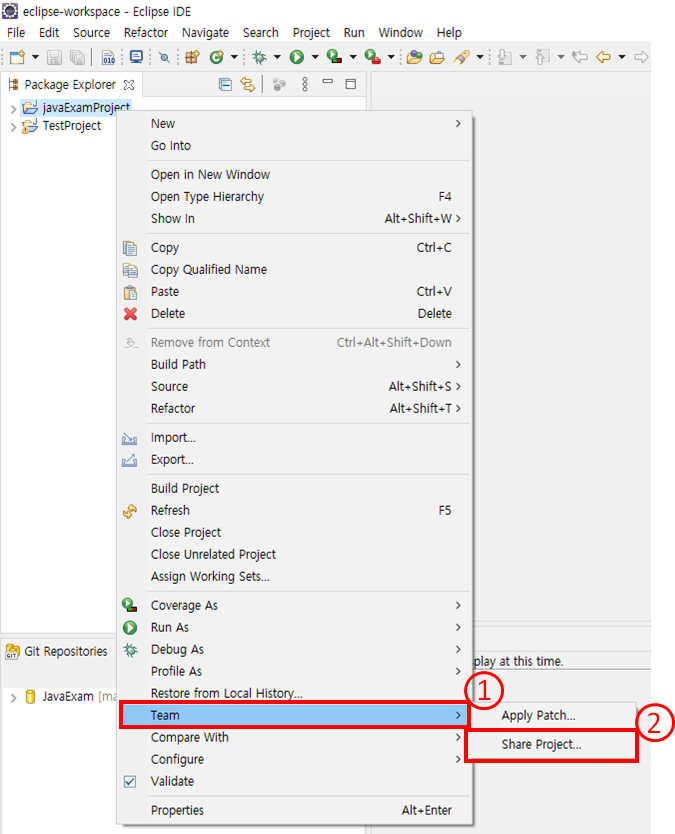Open the File menu
The width and height of the screenshot is (675, 834).
coord(16,32)
